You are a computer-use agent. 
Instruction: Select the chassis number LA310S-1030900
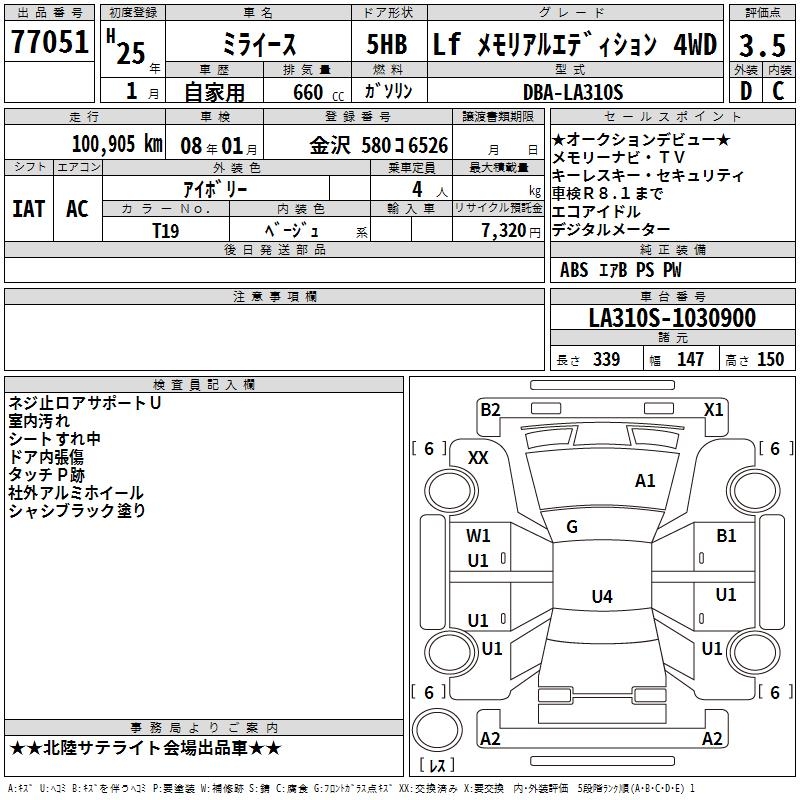click(672, 317)
